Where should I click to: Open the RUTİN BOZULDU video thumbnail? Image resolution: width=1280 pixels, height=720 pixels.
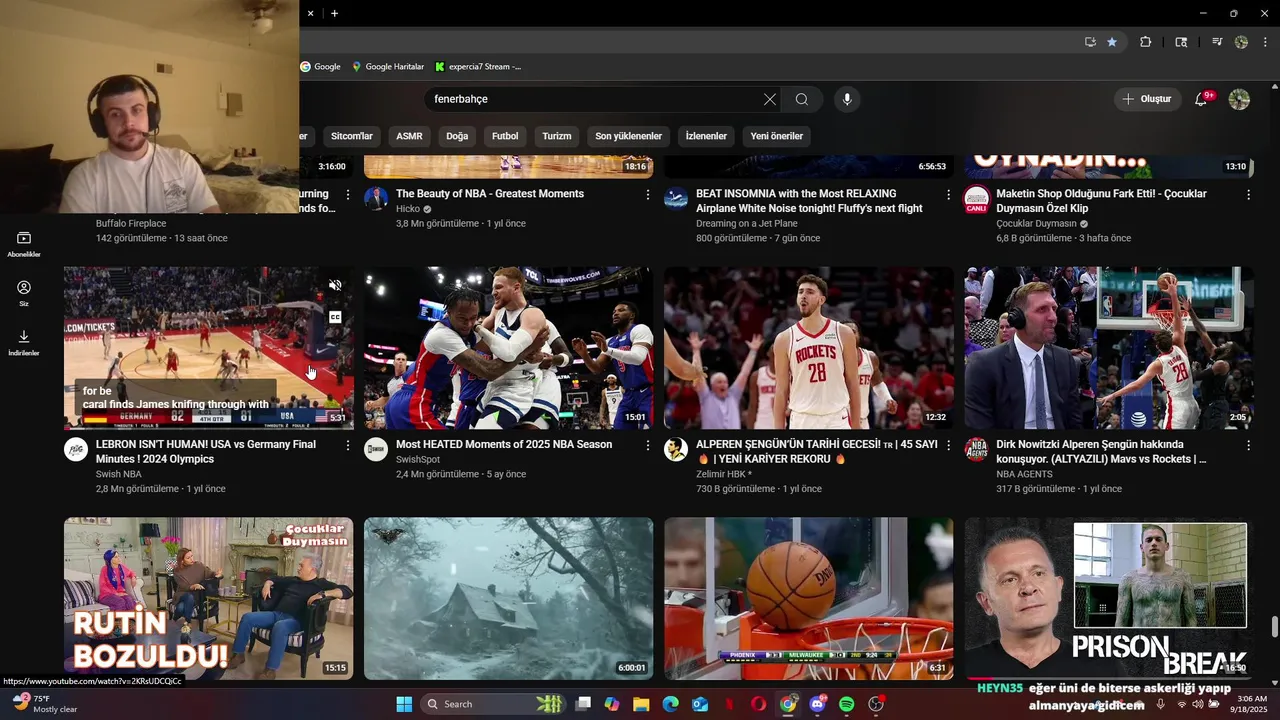pyautogui.click(x=209, y=598)
